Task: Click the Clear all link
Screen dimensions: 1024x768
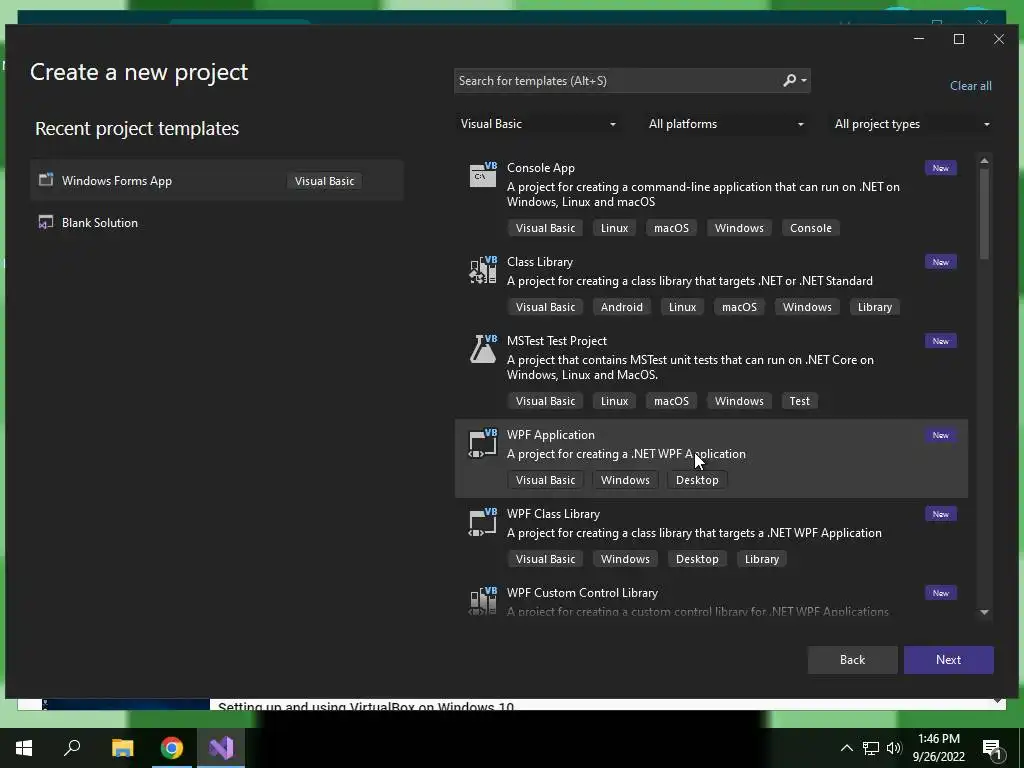Action: 970,86
